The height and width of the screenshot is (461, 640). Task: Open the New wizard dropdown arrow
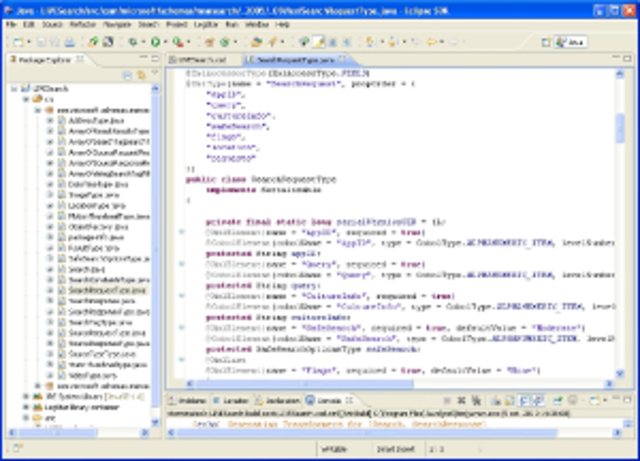(28, 42)
